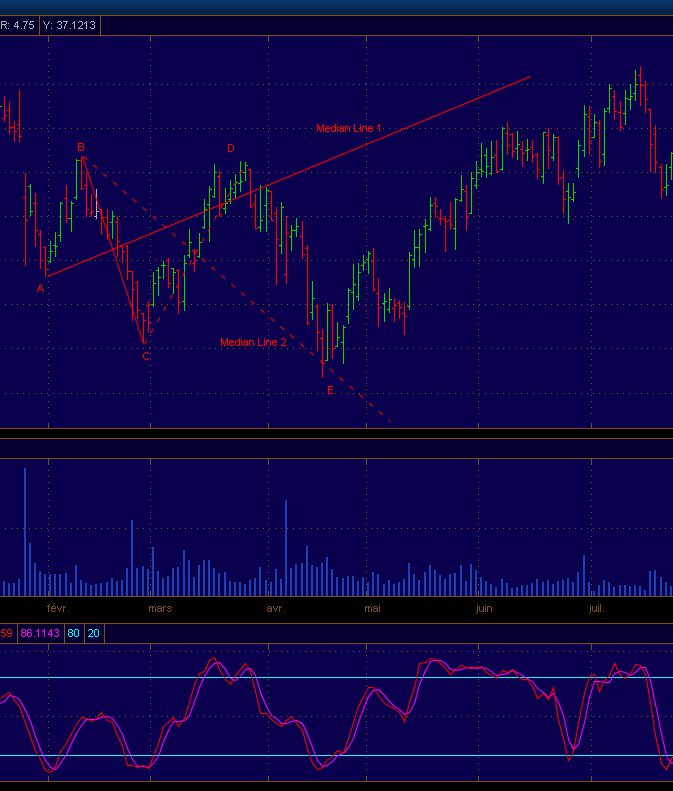The height and width of the screenshot is (791, 673).
Task: Click the stochastic value 86.1143
Action: tap(40, 633)
